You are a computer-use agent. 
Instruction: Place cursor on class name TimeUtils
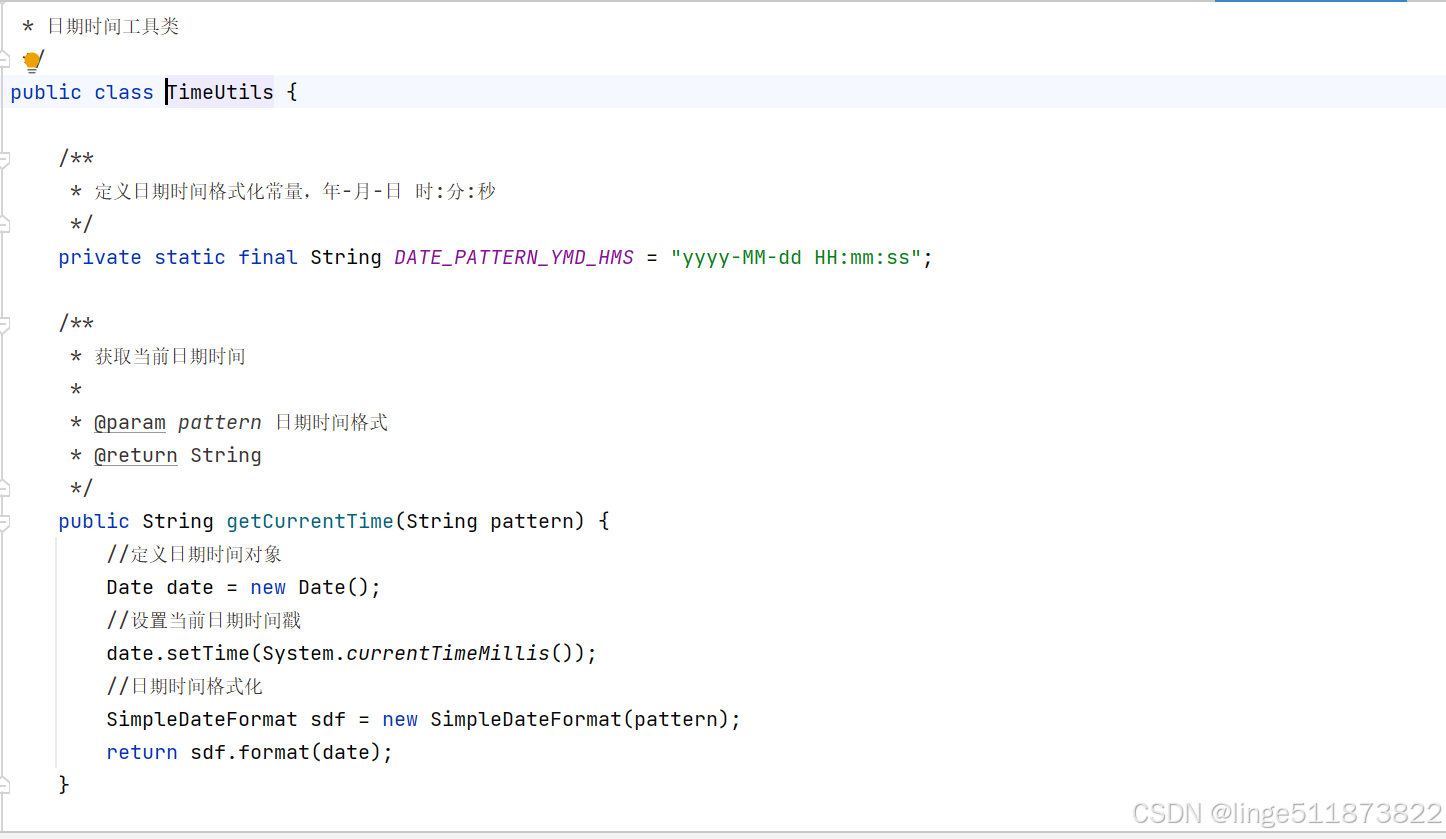(x=220, y=92)
